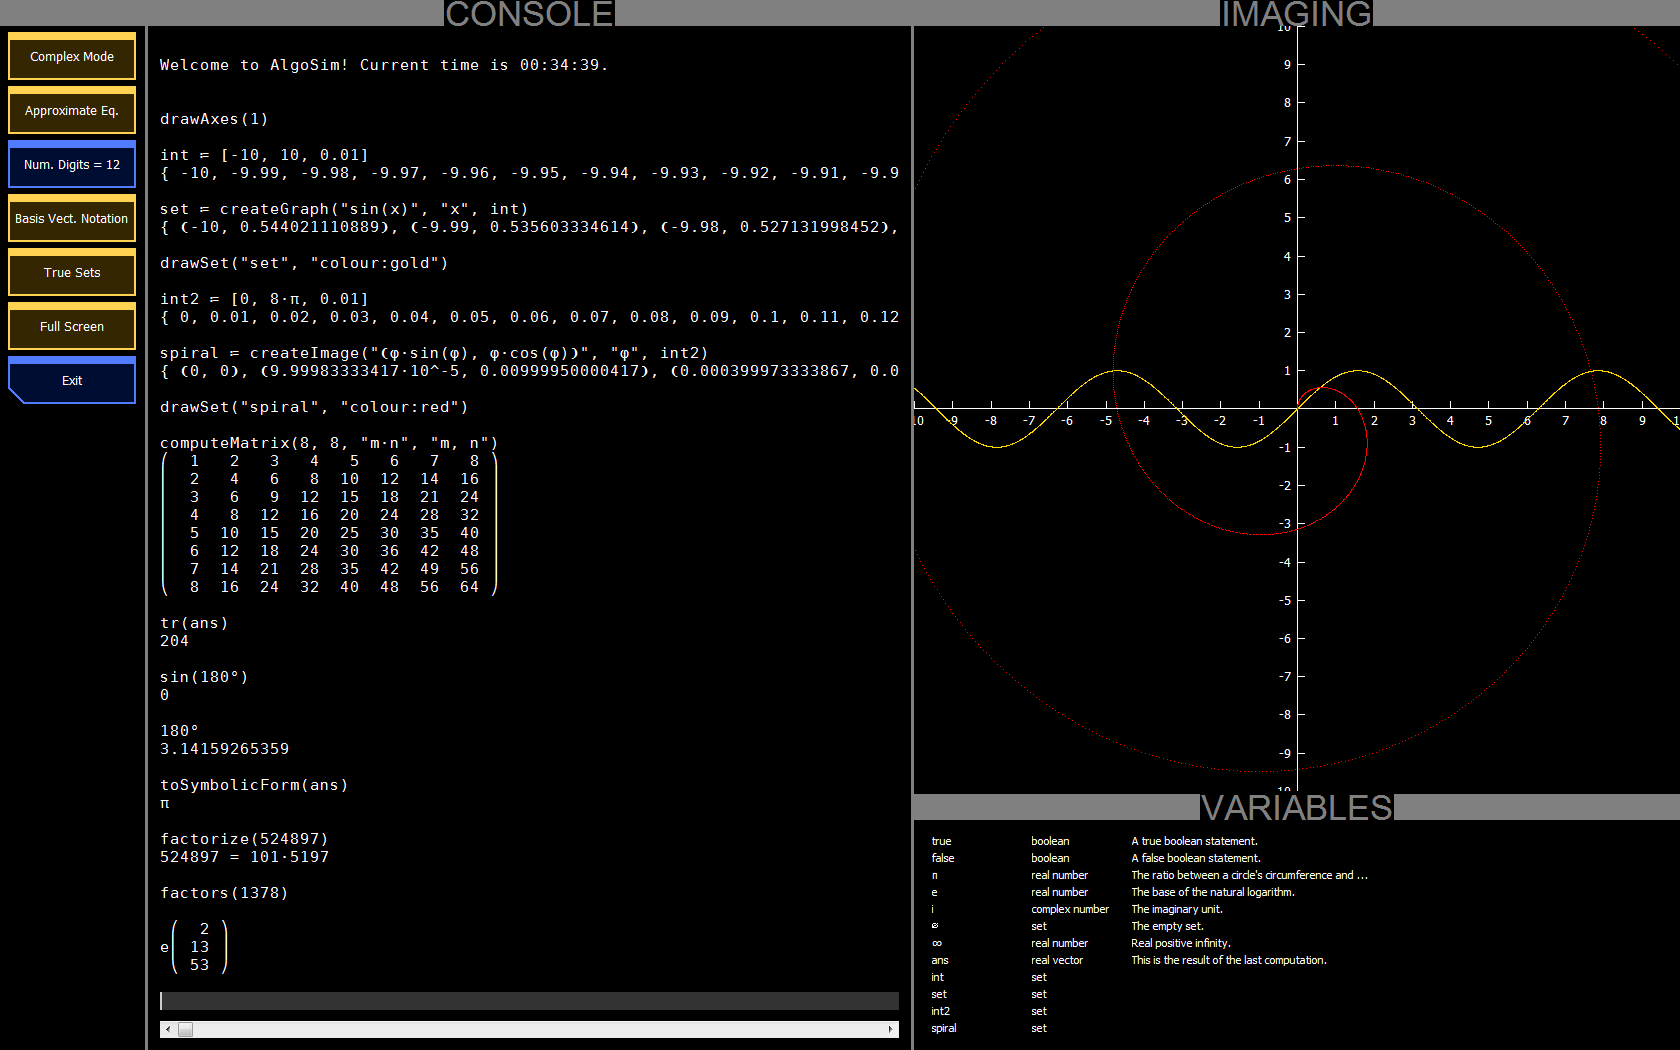Click the result '524897 = 101·5197'
The height and width of the screenshot is (1050, 1680).
click(x=244, y=857)
